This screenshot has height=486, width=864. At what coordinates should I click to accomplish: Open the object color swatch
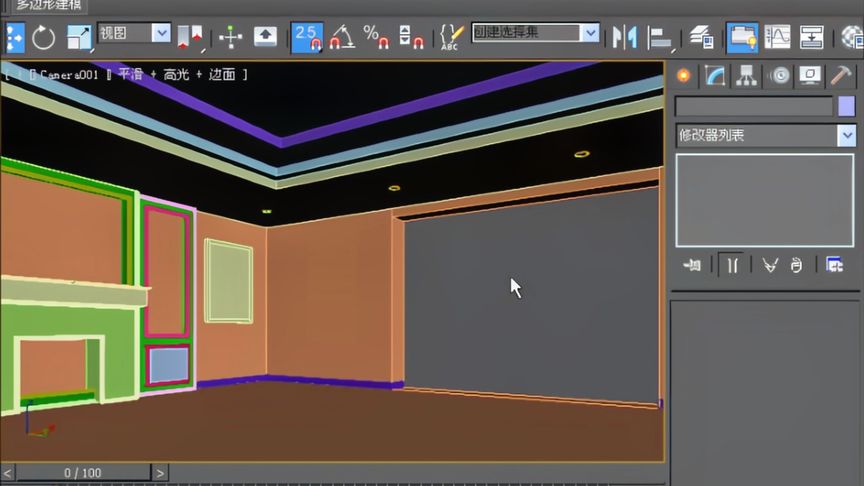(x=846, y=106)
